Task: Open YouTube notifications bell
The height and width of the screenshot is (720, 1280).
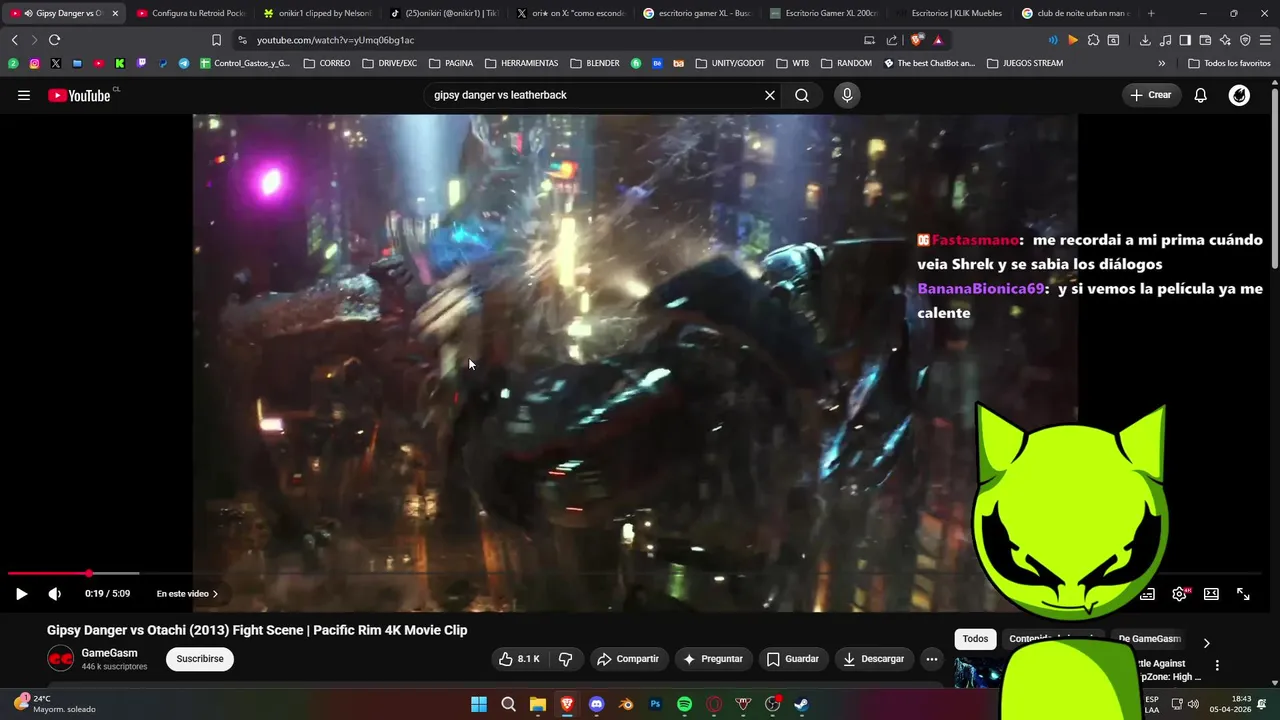Action: pyautogui.click(x=1201, y=95)
